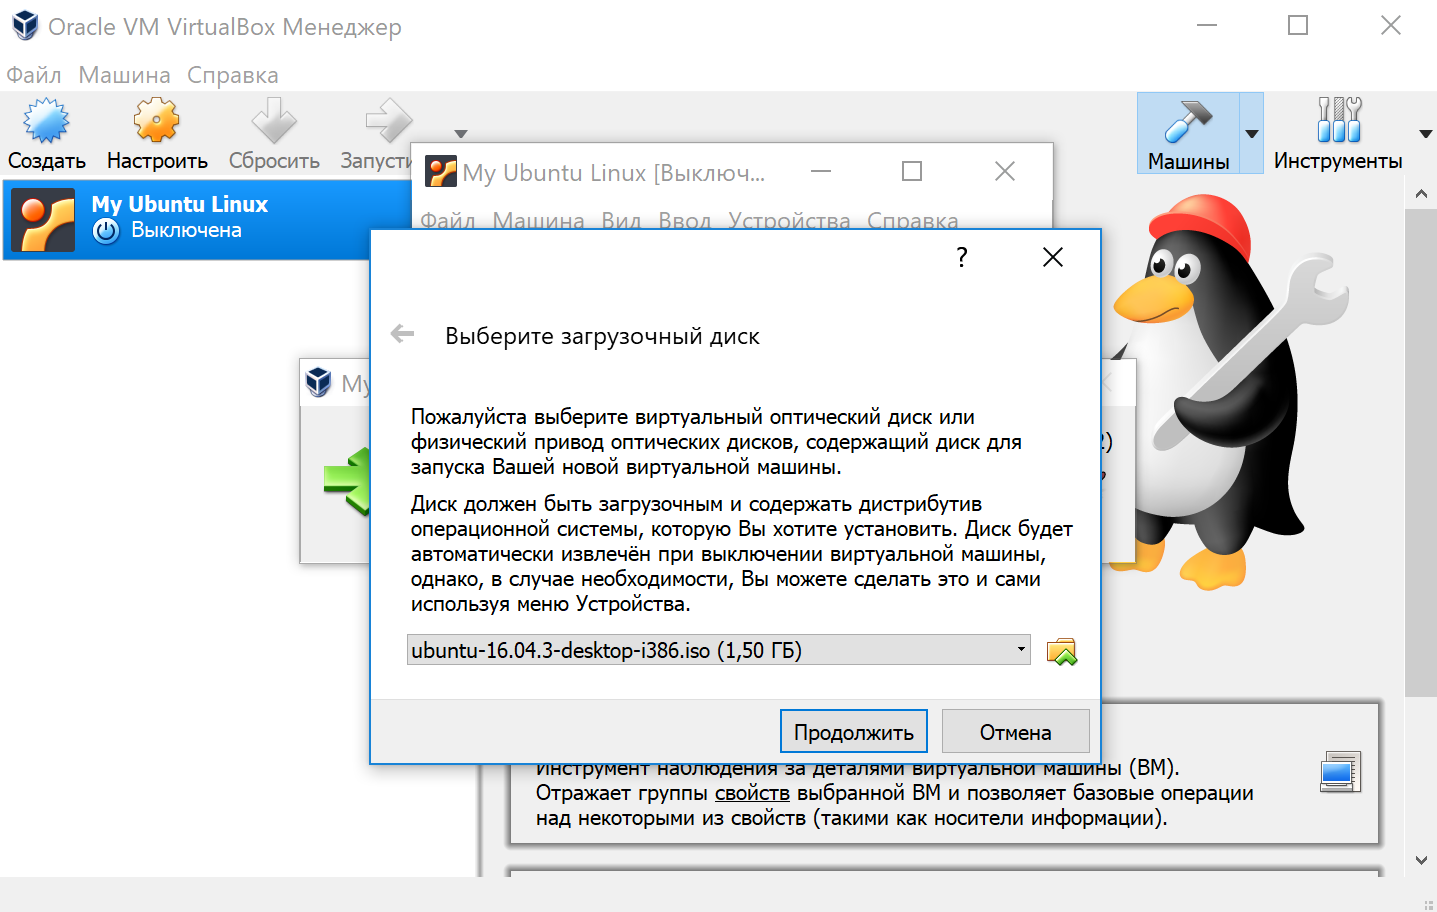The width and height of the screenshot is (1437, 912).
Task: Click the folder icon to browse for ISO
Action: (1063, 650)
